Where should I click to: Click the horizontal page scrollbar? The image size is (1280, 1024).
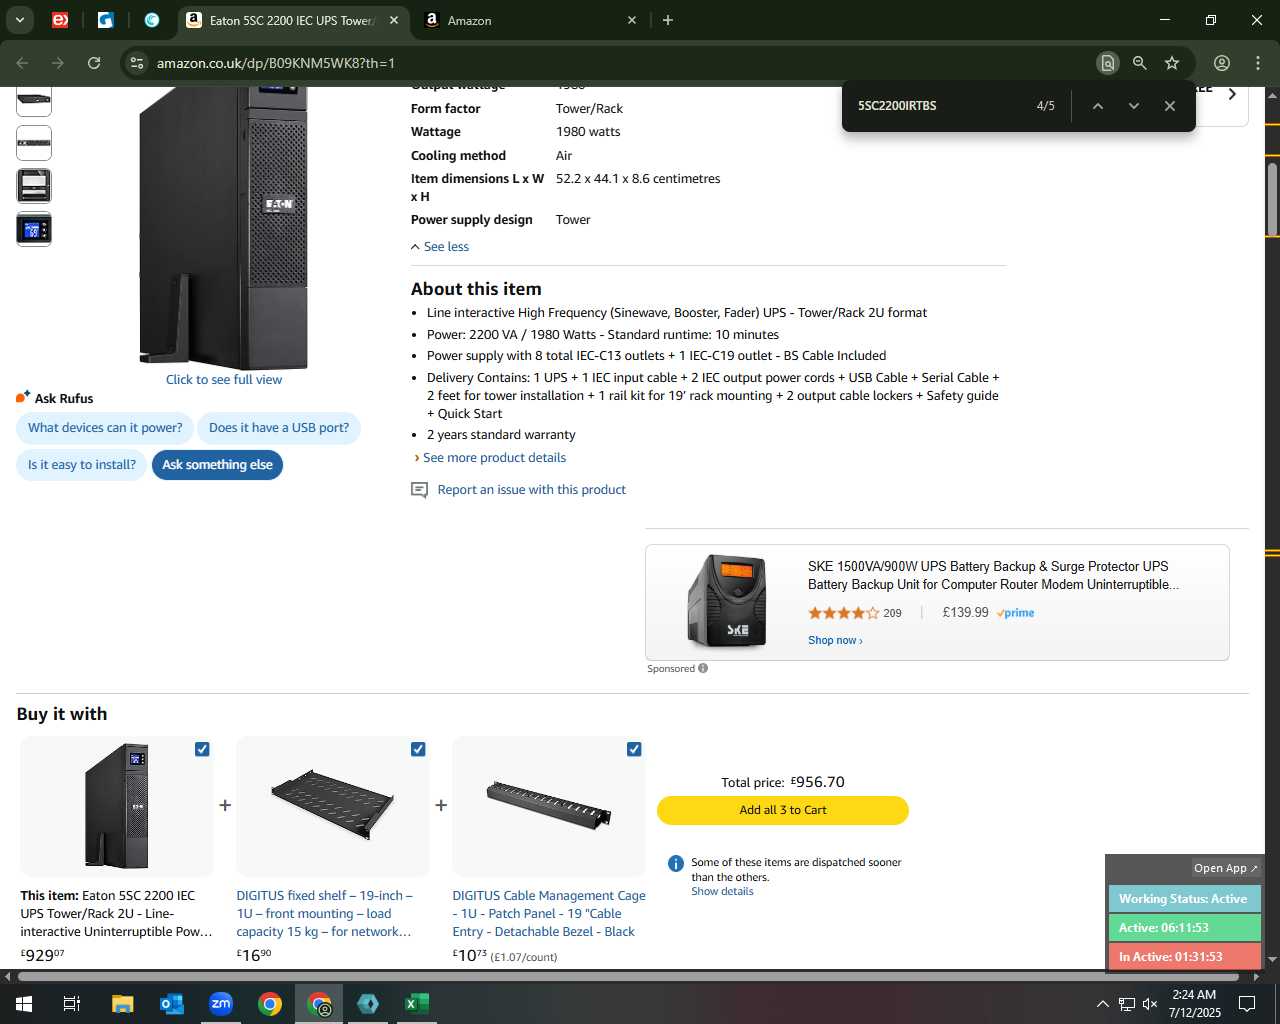click(x=628, y=977)
